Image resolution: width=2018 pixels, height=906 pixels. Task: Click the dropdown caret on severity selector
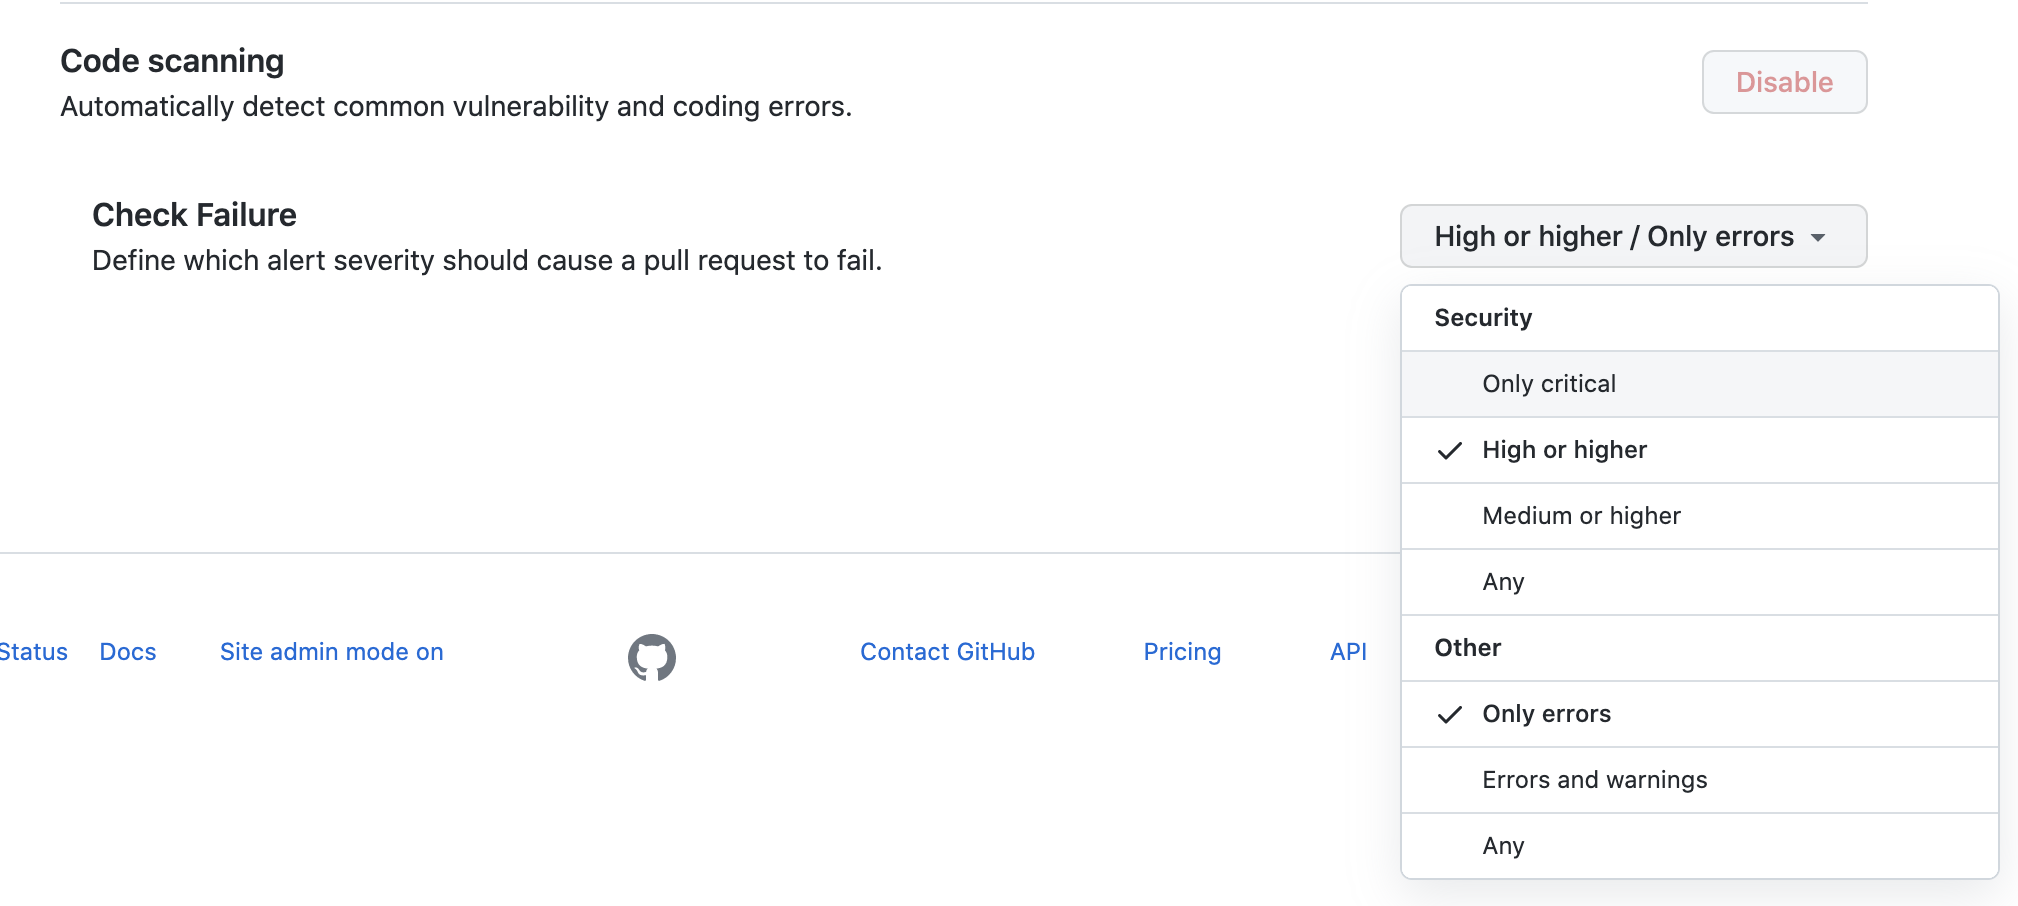(1819, 237)
